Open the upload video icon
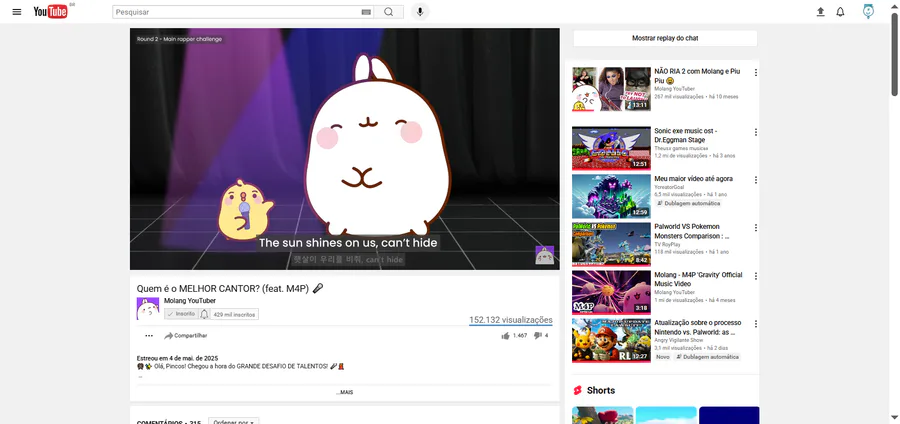 click(821, 12)
